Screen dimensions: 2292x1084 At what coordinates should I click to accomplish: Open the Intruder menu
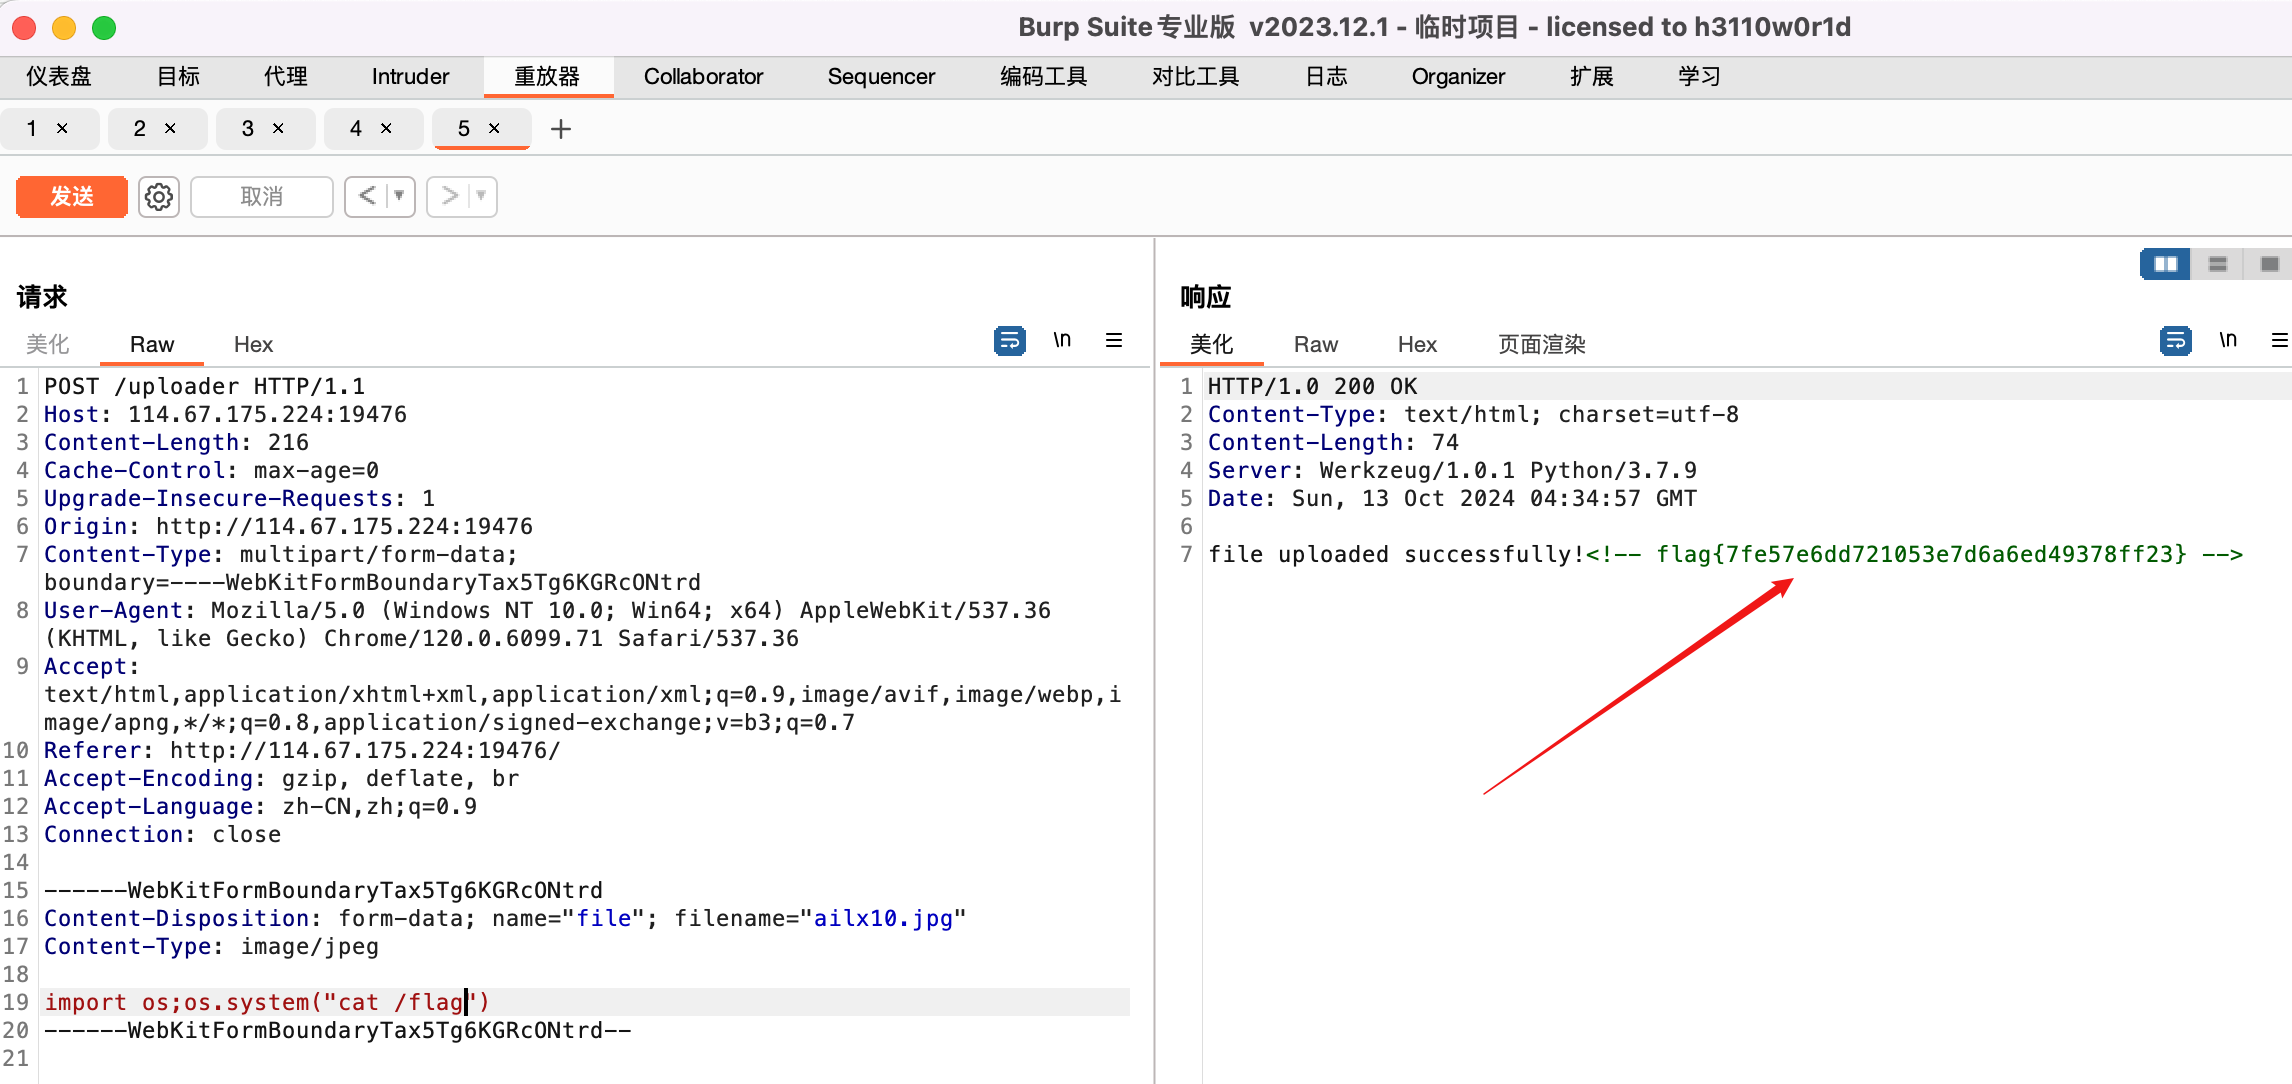(x=409, y=76)
